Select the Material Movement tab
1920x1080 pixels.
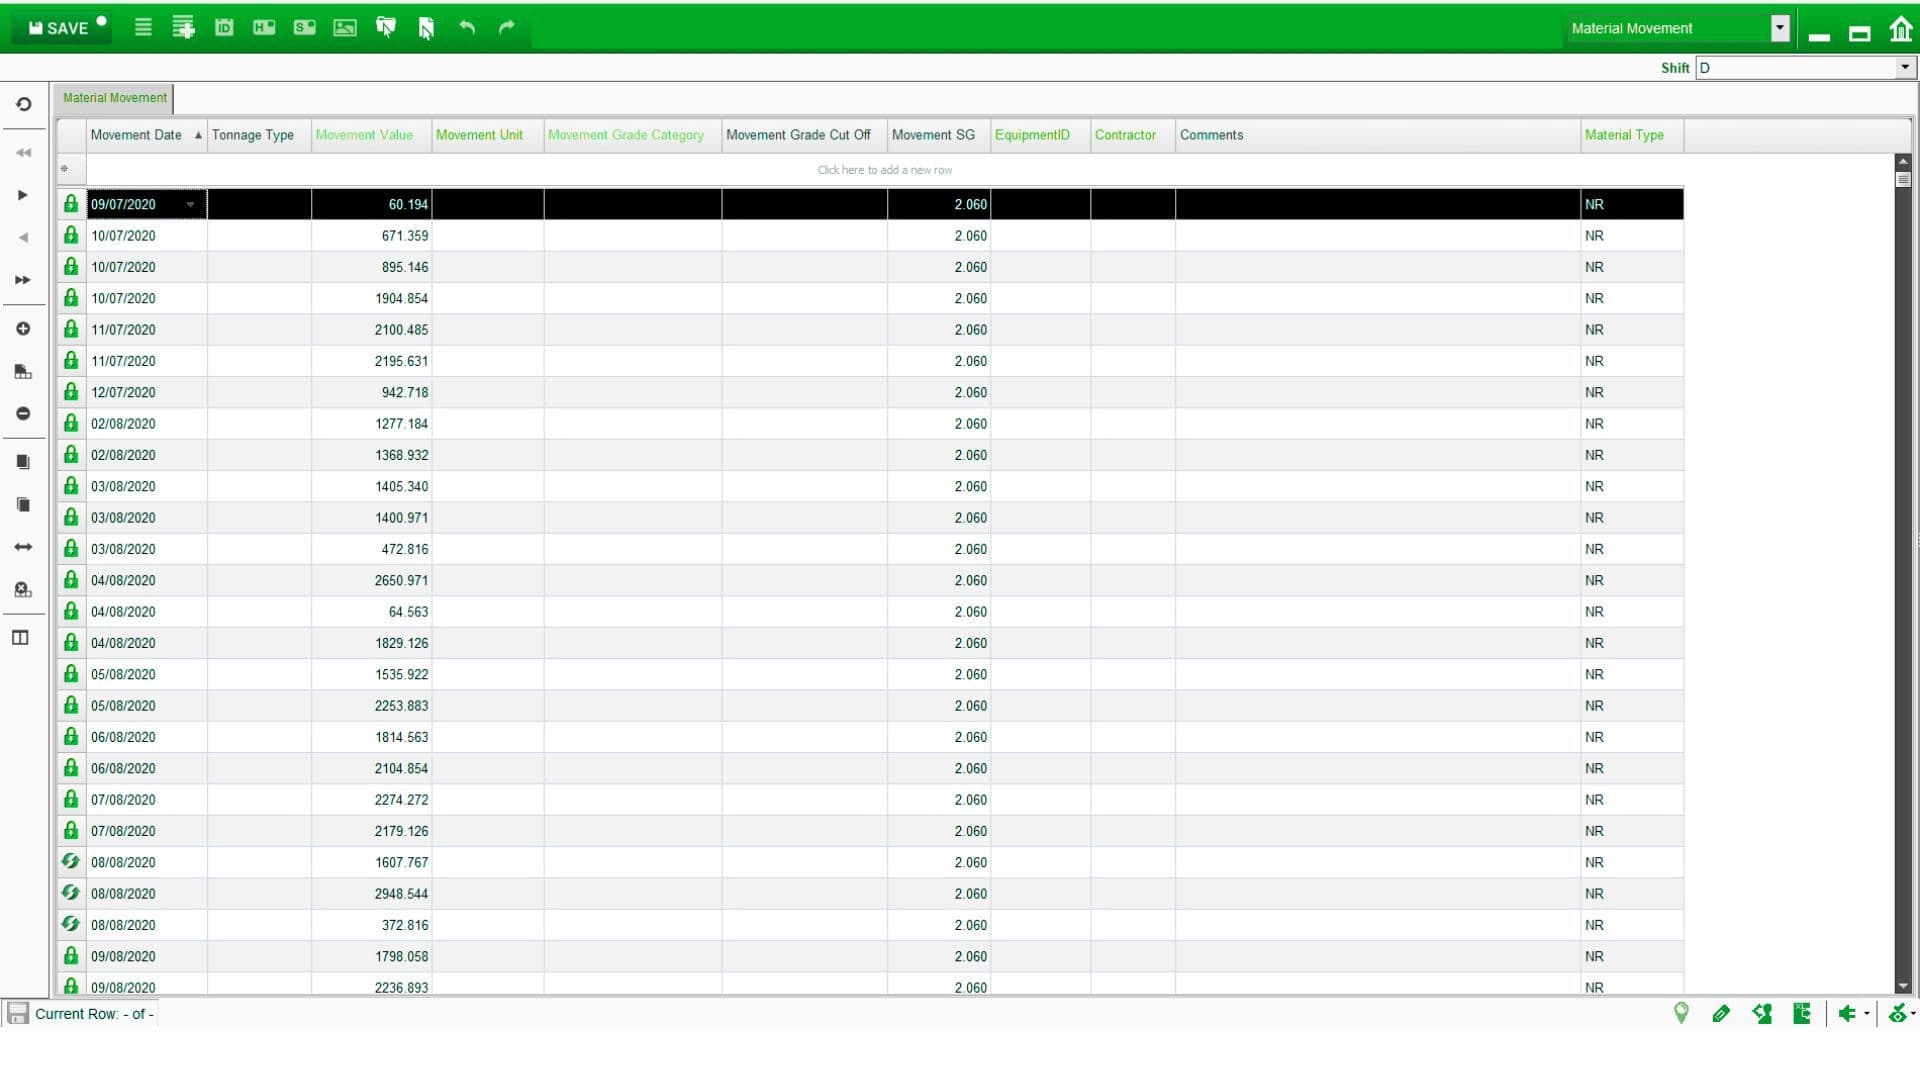tap(114, 98)
